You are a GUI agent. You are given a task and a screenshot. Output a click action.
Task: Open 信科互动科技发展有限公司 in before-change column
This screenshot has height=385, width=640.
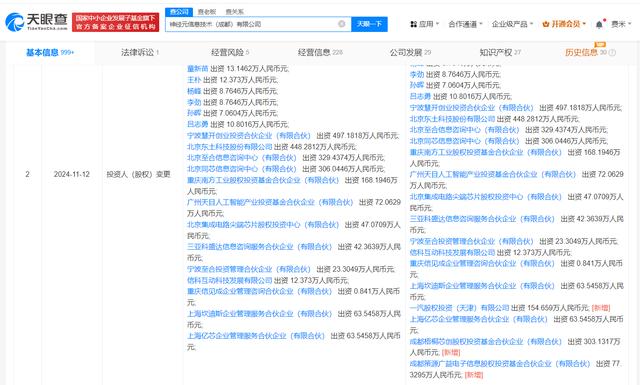tap(229, 280)
